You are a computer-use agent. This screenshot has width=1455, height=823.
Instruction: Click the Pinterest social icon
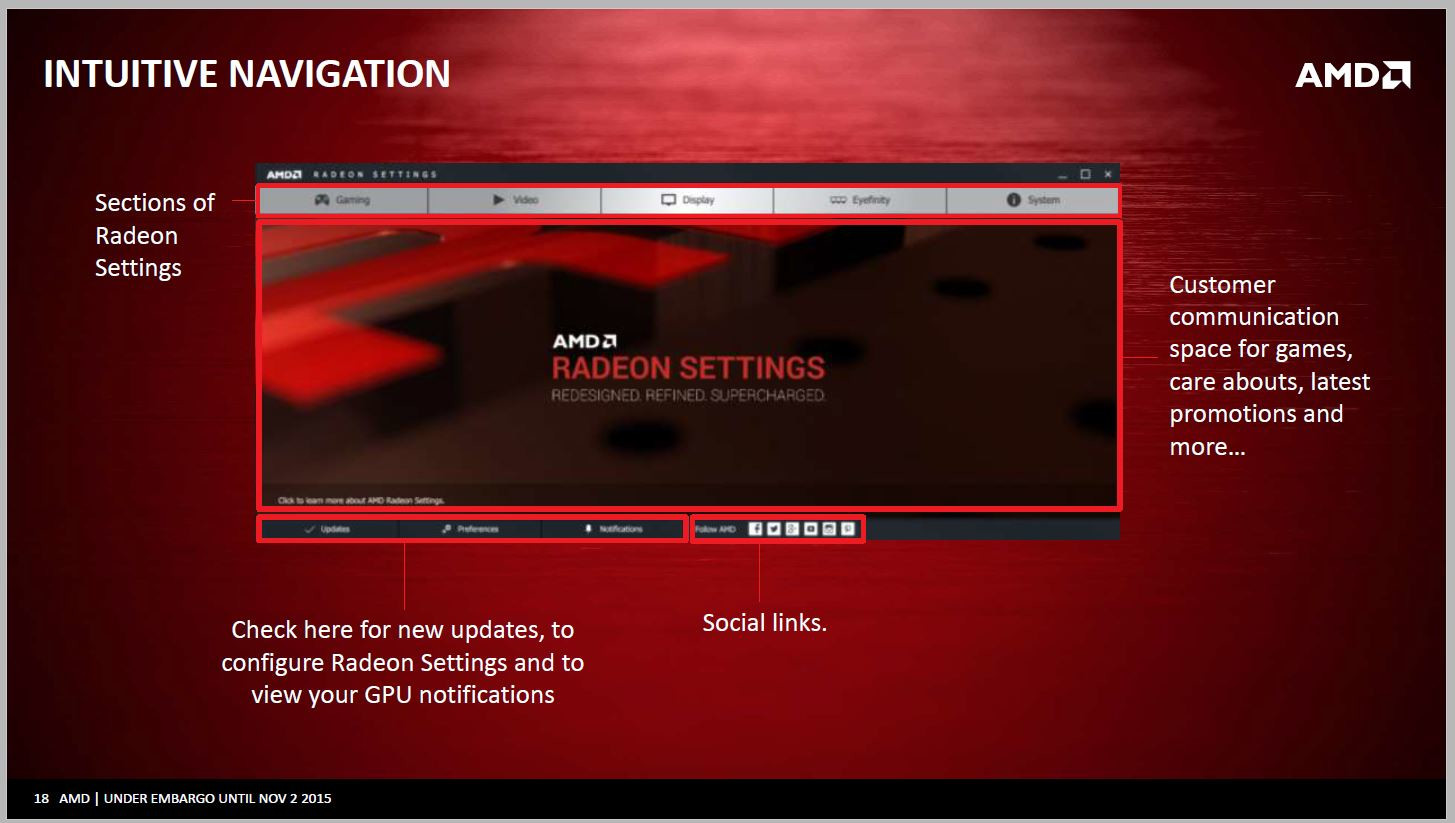[848, 529]
